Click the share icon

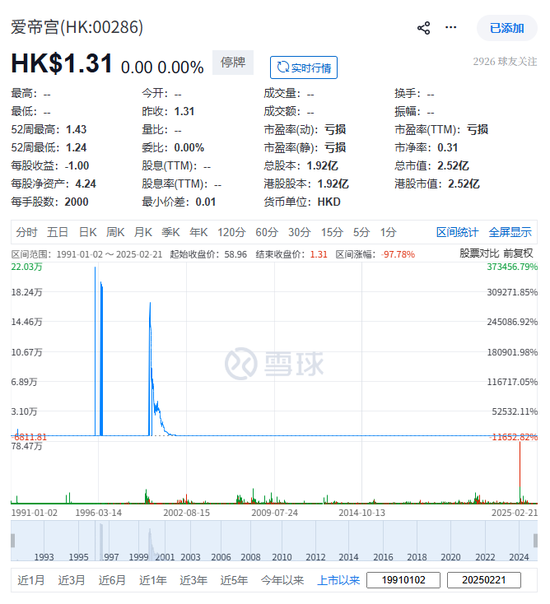click(423, 28)
